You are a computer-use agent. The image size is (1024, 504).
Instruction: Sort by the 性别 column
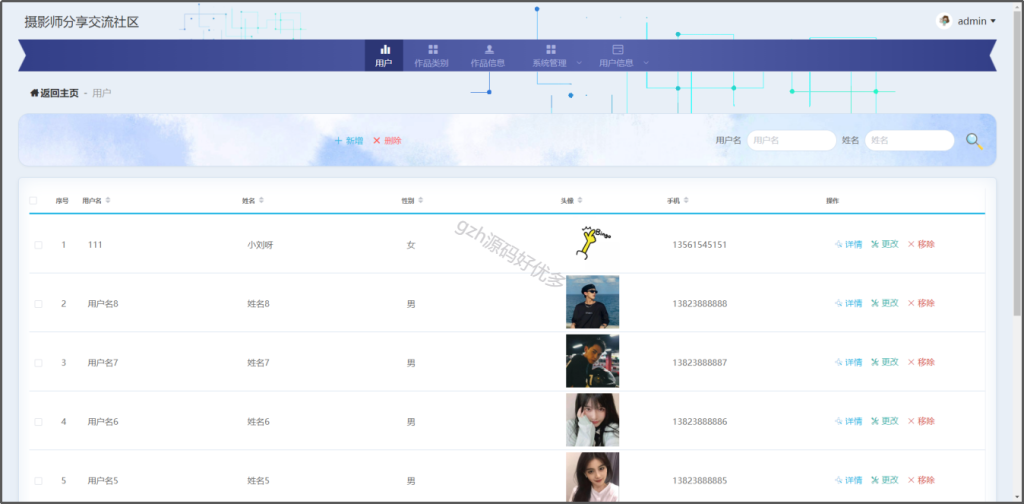click(x=421, y=200)
